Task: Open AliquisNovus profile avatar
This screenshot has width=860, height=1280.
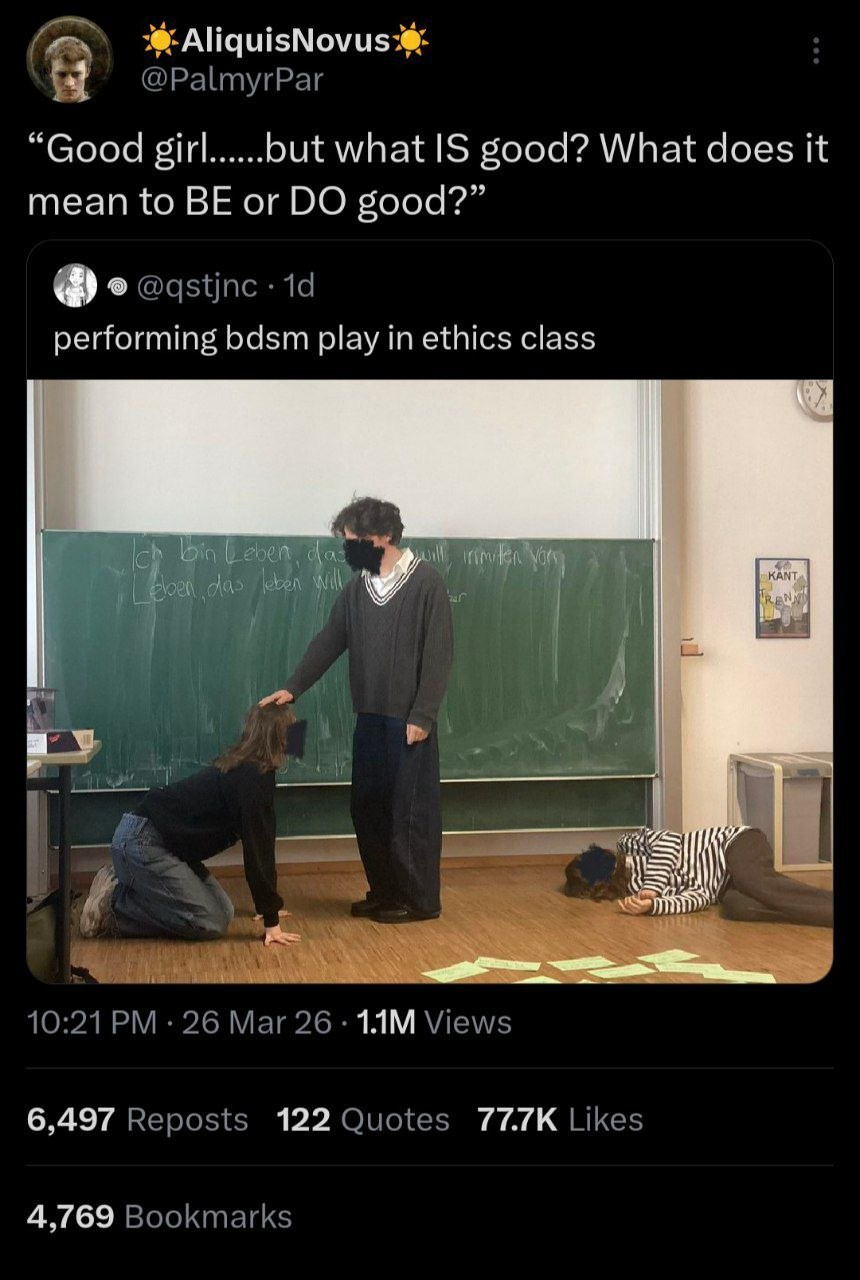Action: point(69,59)
